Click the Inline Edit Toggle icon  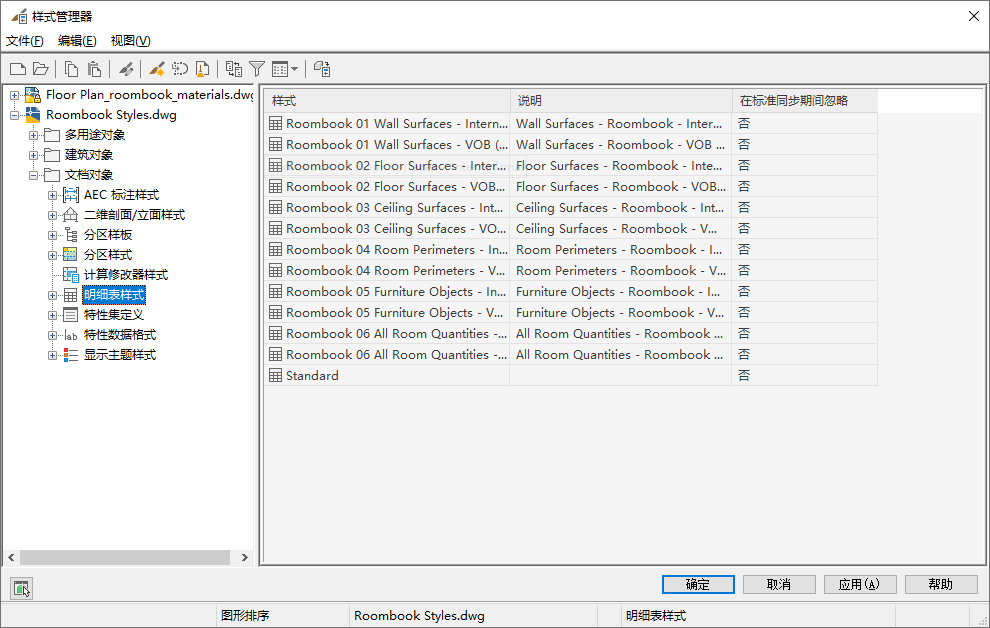[x=322, y=69]
